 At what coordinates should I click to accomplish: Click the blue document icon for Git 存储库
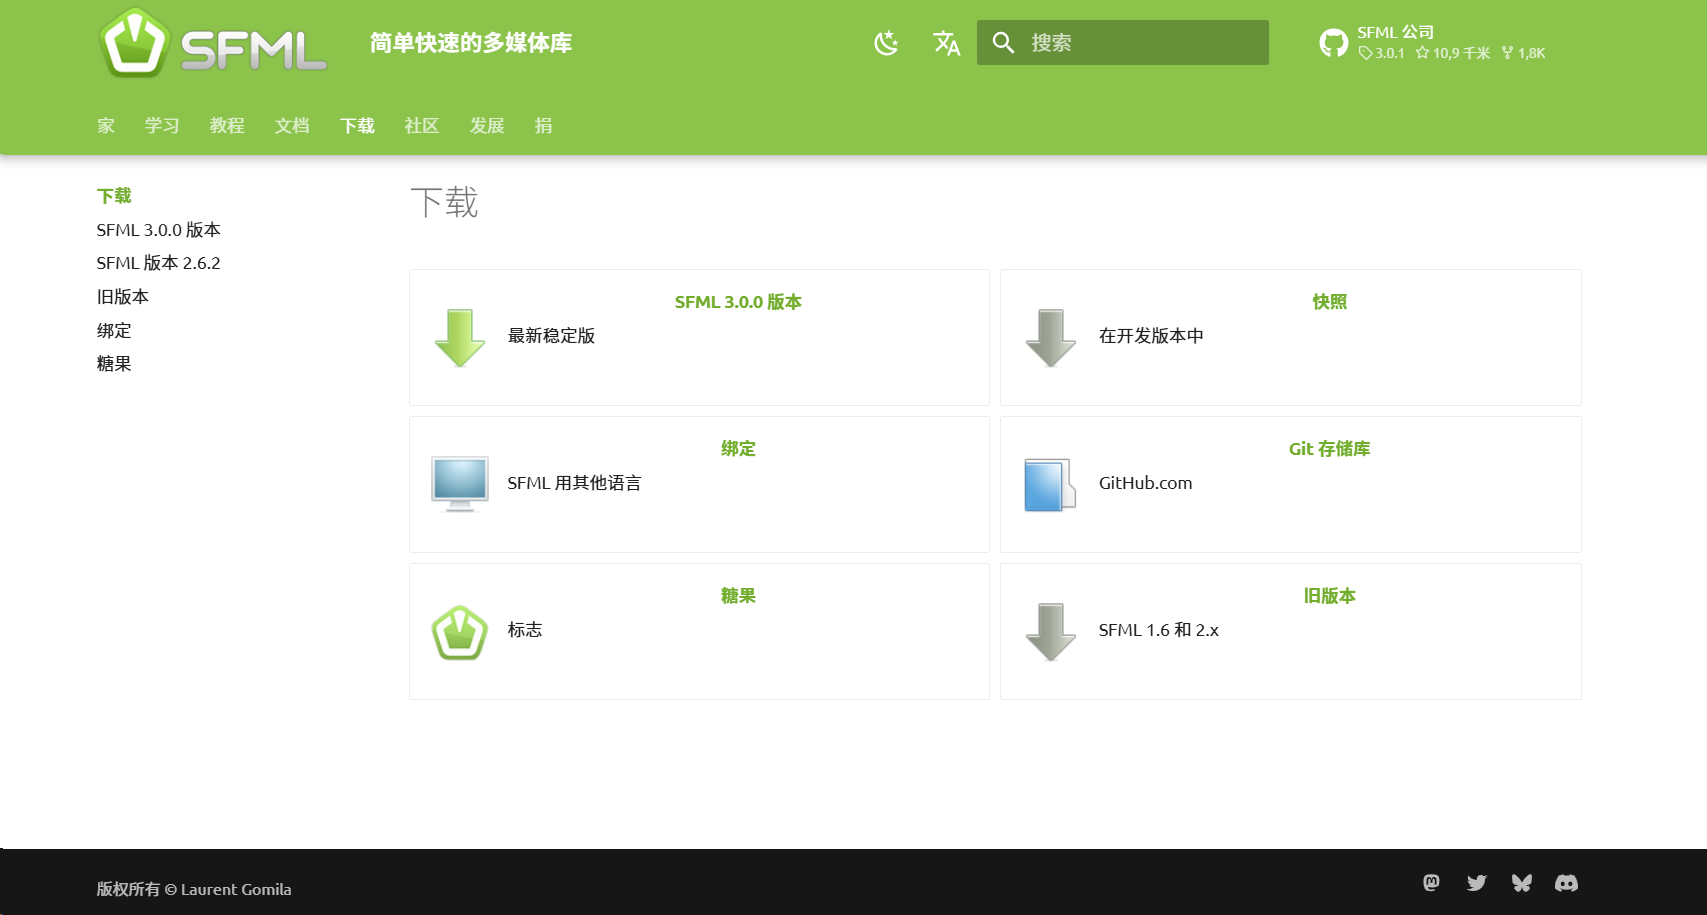[1050, 484]
